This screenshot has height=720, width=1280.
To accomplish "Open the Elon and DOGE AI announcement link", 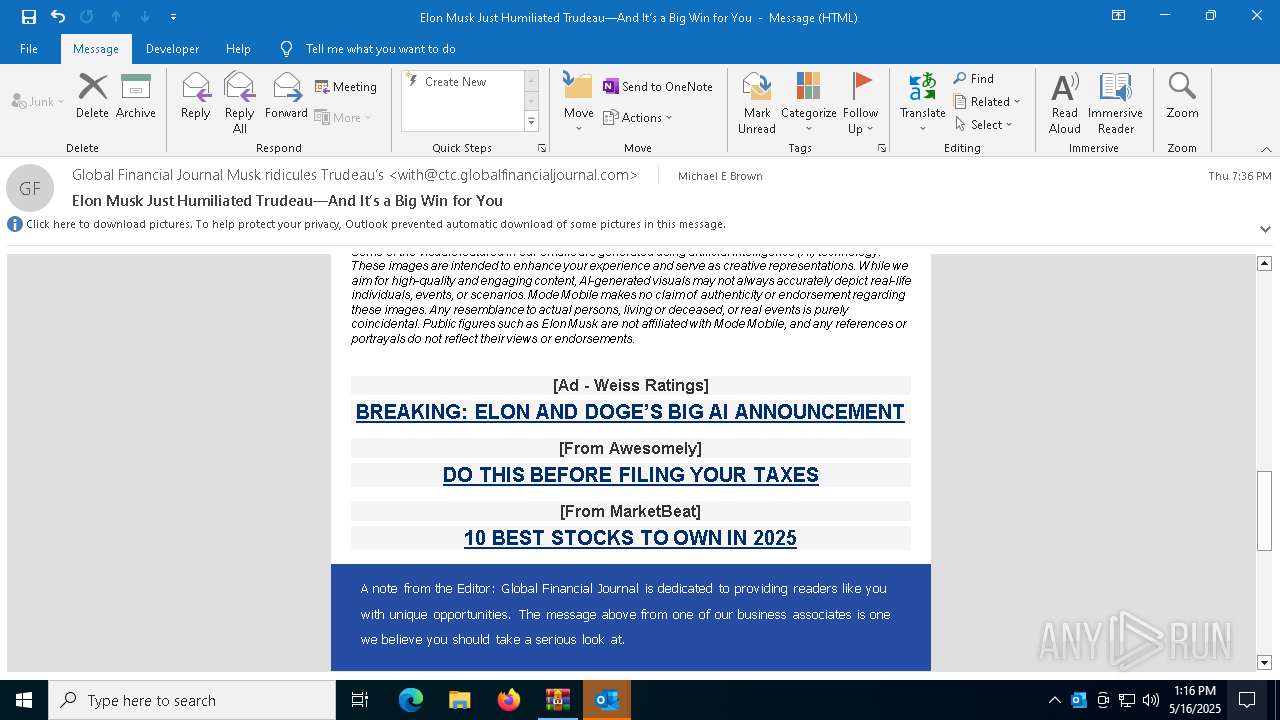I will [x=630, y=412].
